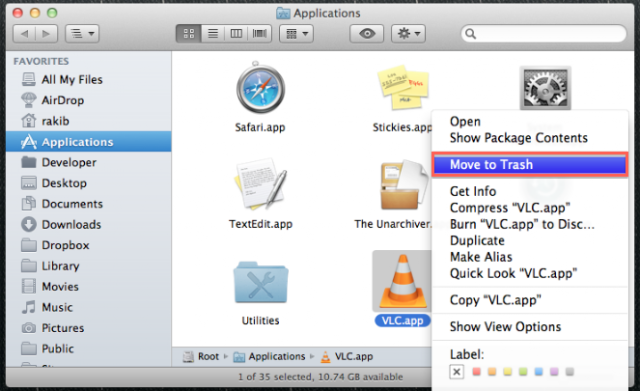
Task: Click the Back navigation arrow
Action: click(24, 33)
